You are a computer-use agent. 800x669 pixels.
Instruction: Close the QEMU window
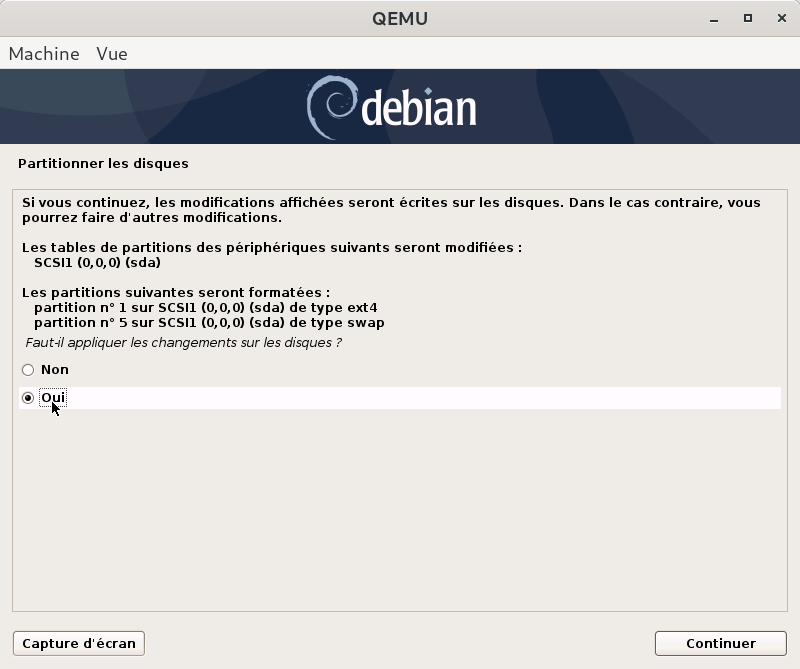point(778,18)
